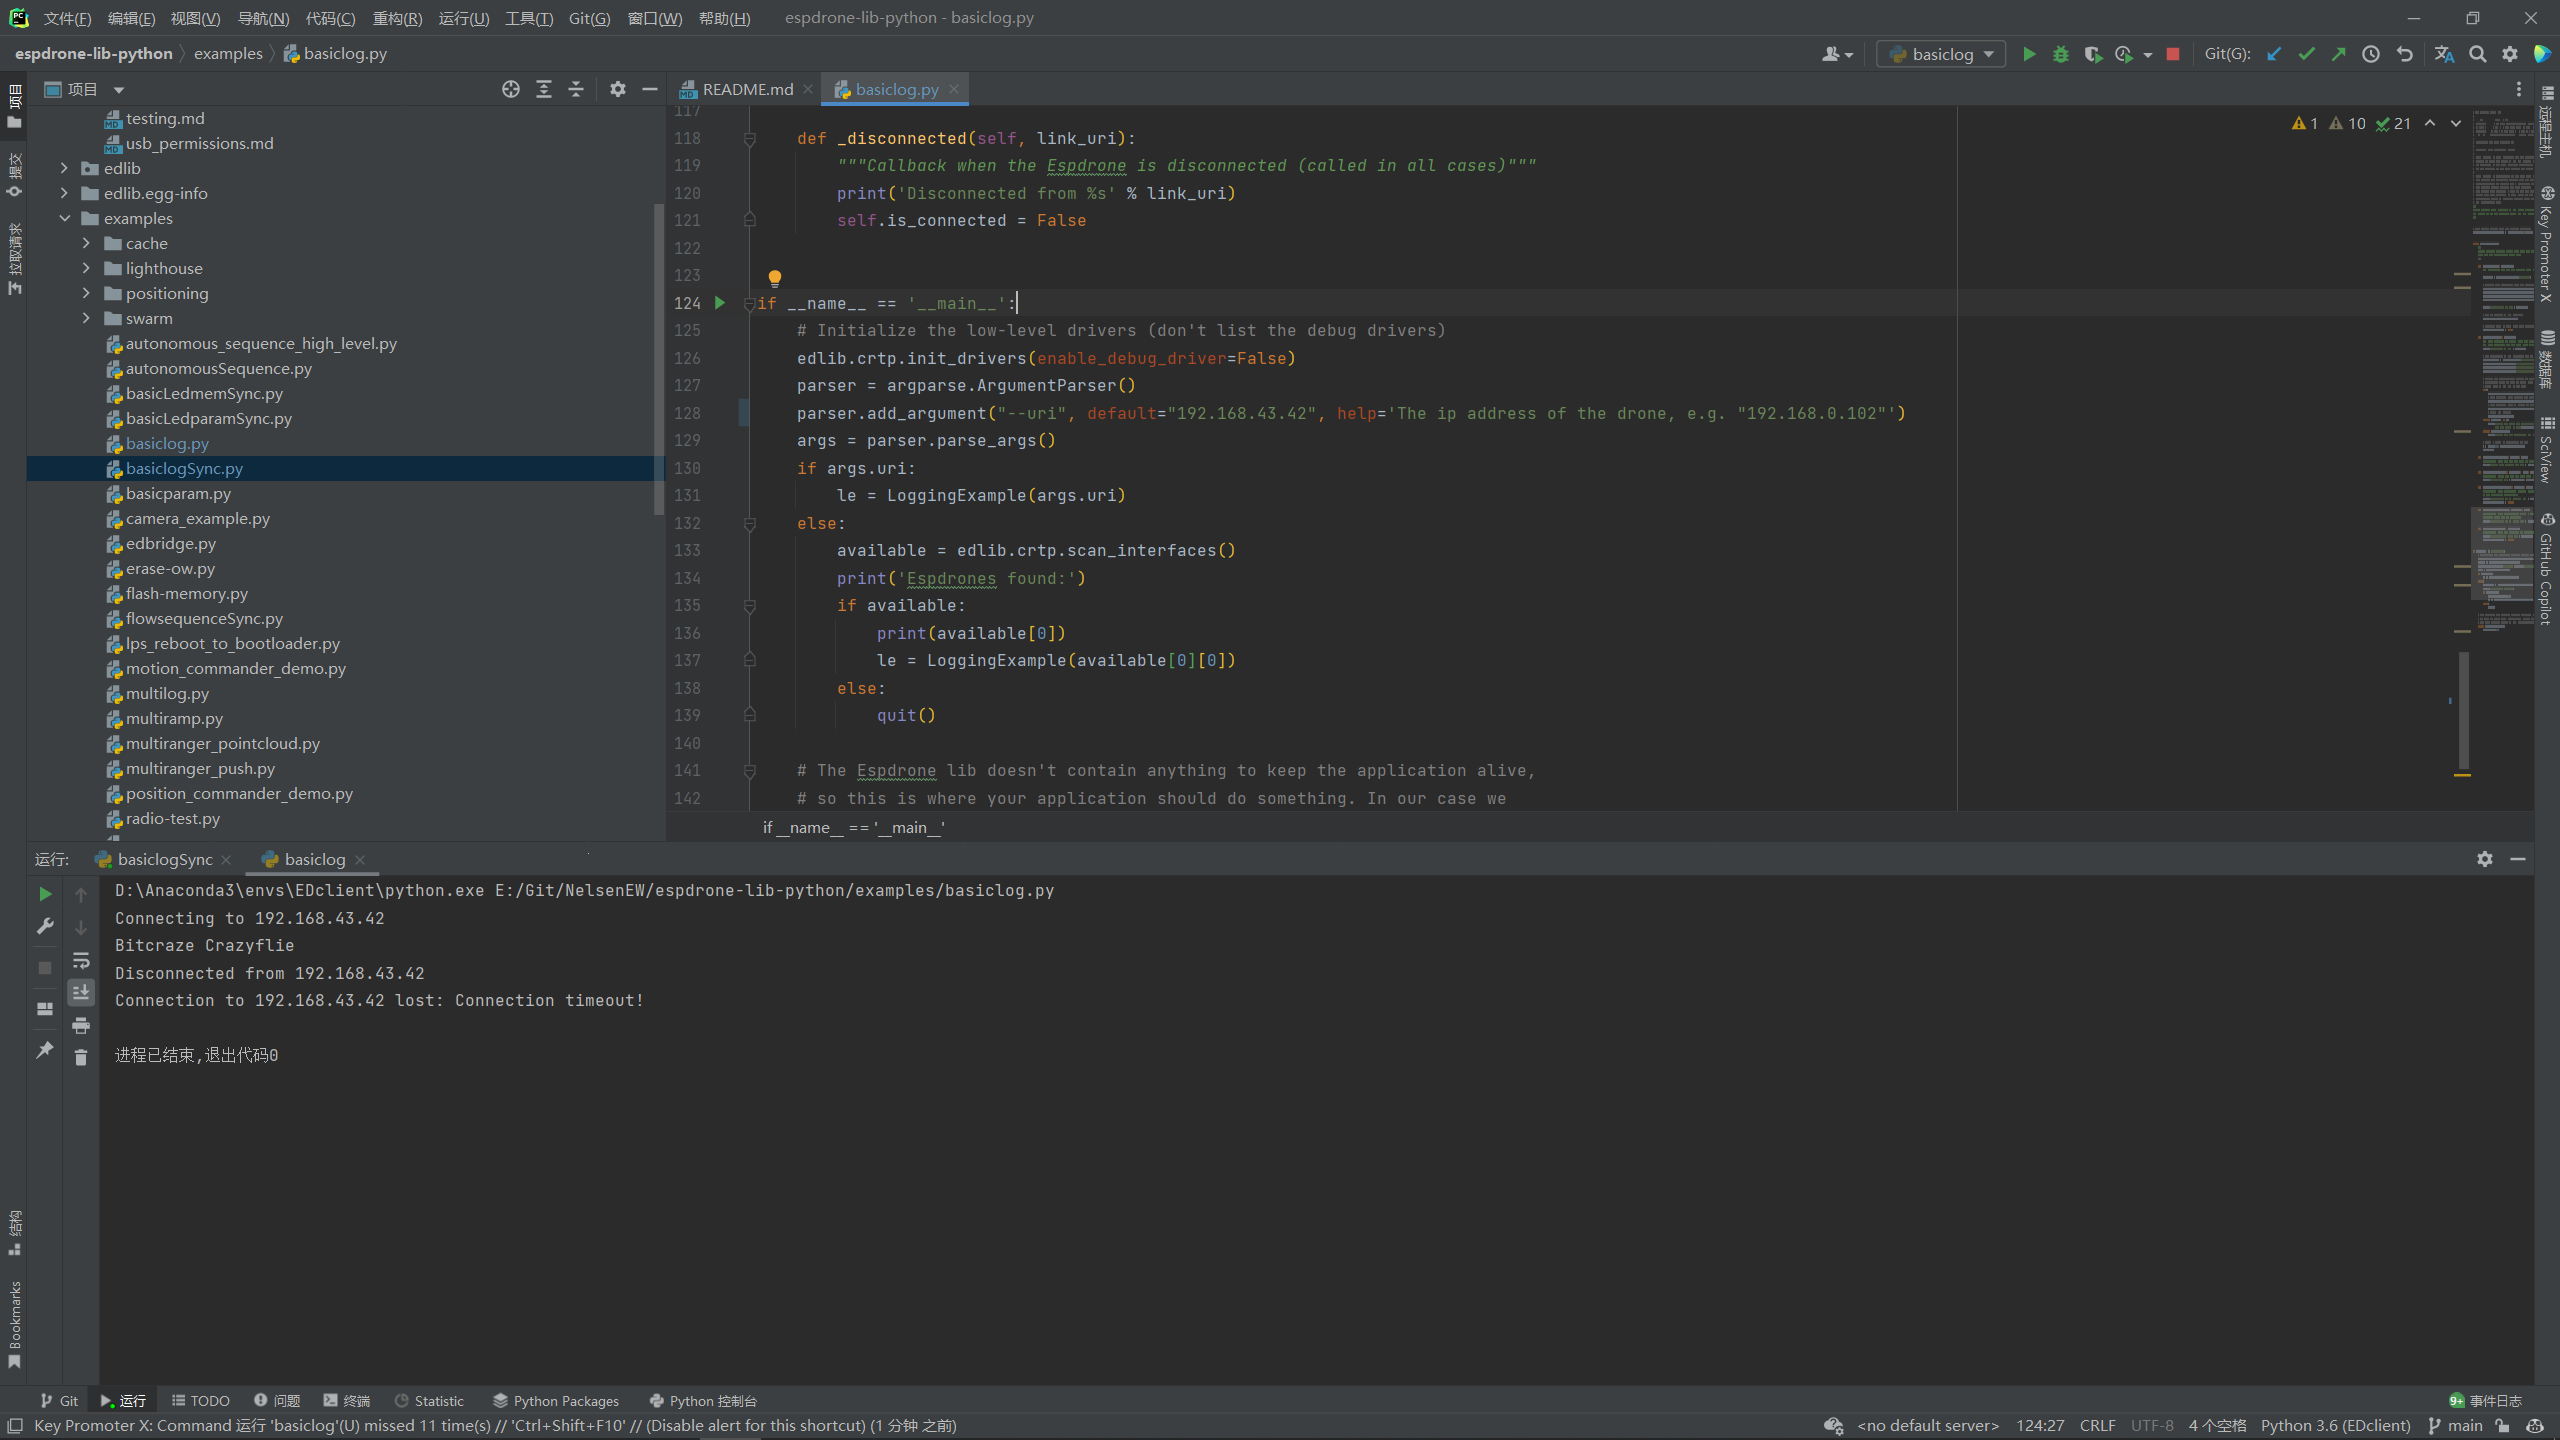The width and height of the screenshot is (2560, 1440).
Task: Click the printer icon in the run panel
Action: pos(81,1025)
